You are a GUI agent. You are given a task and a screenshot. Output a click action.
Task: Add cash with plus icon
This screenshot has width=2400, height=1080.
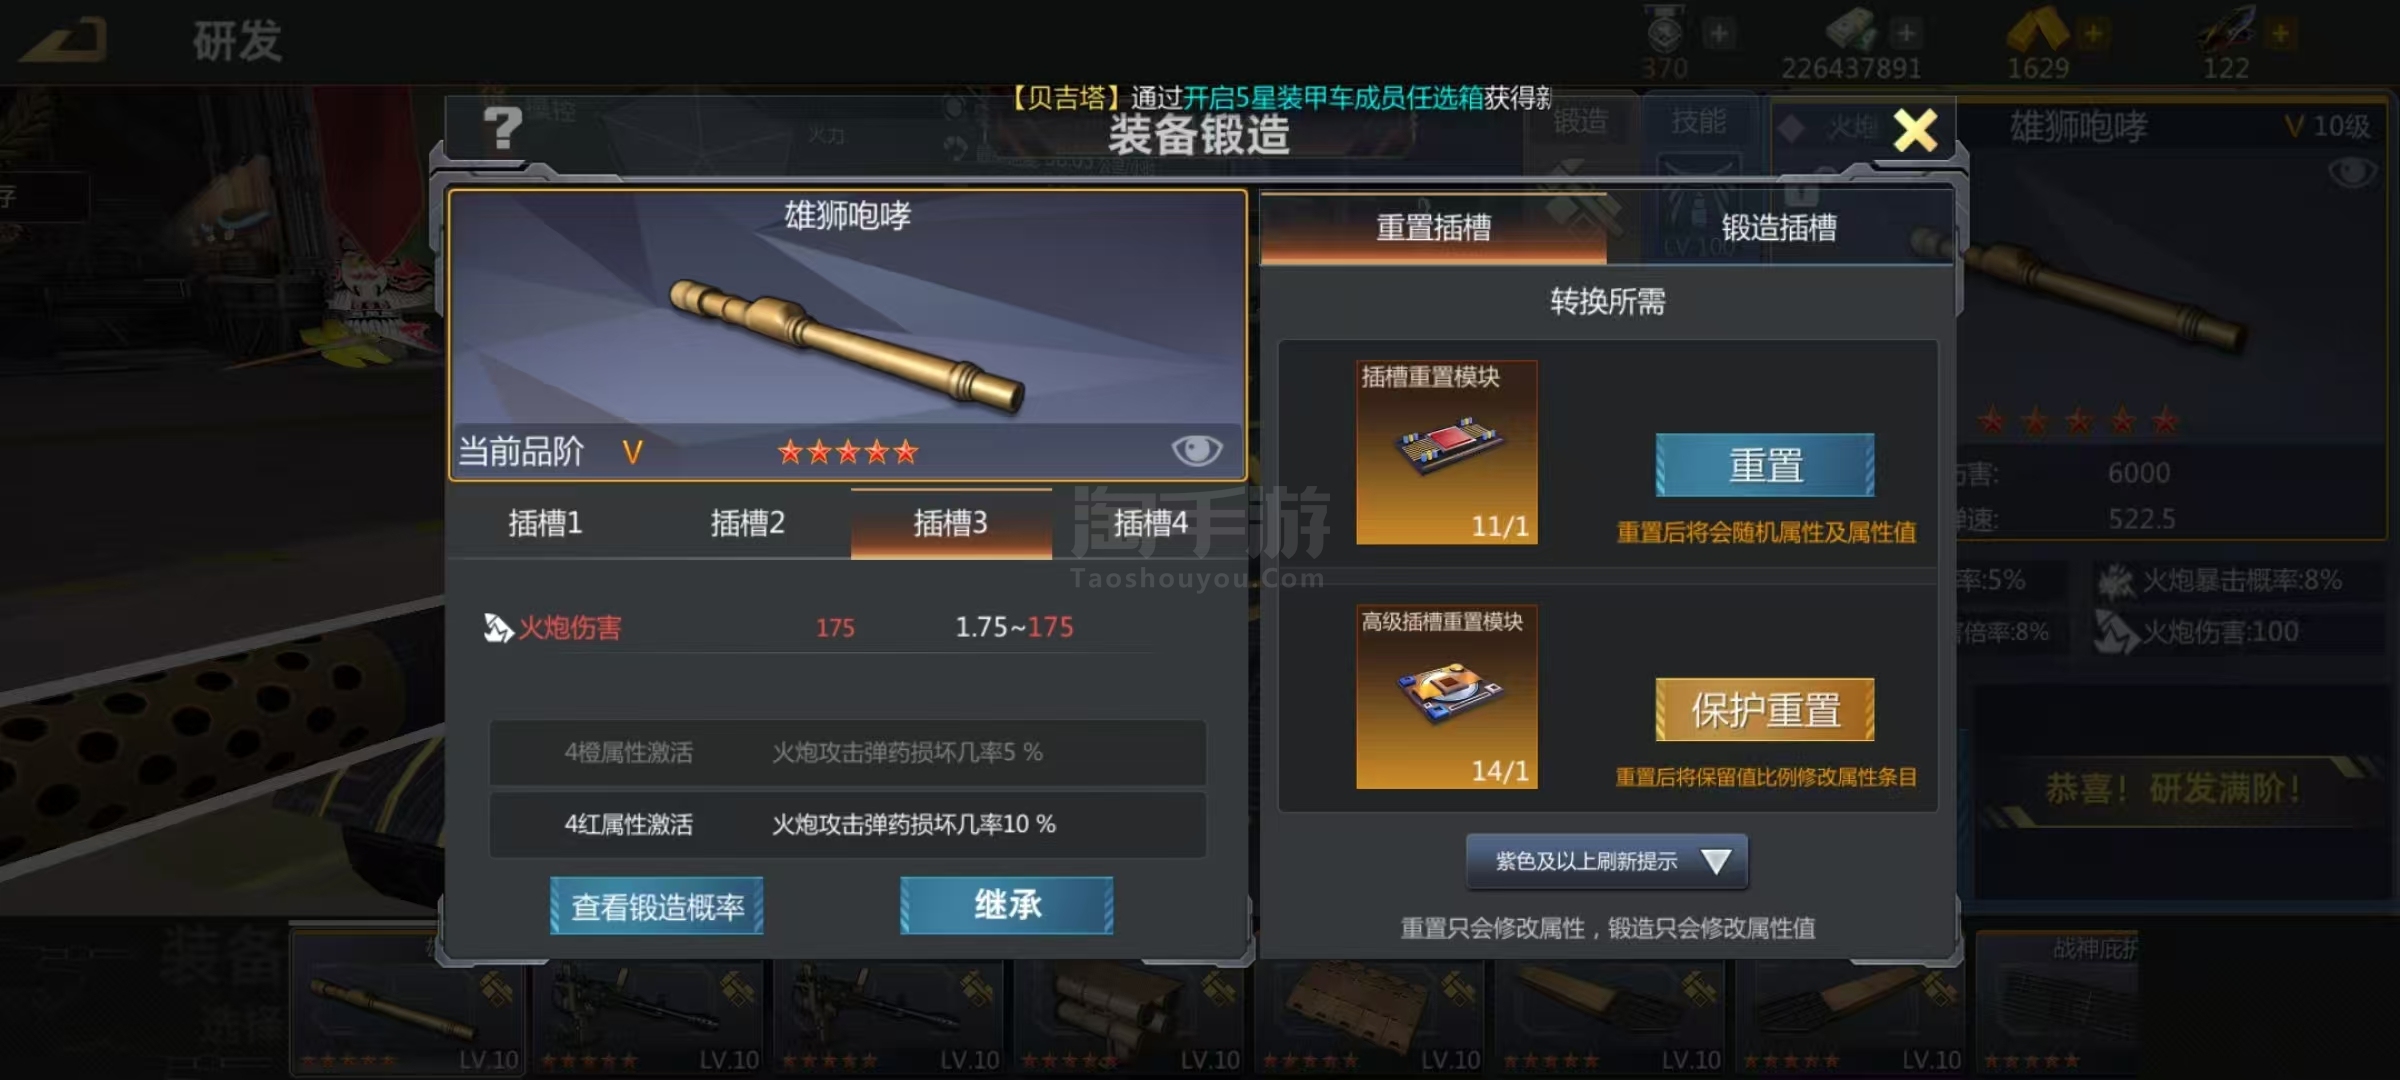click(x=1906, y=34)
